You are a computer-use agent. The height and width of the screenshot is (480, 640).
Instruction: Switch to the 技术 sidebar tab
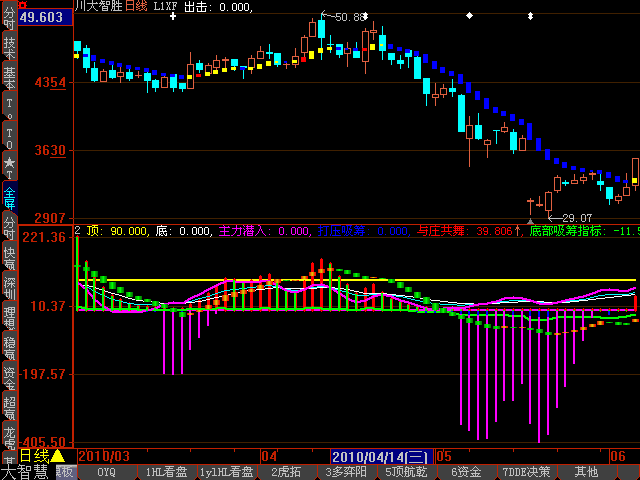coord(9,46)
